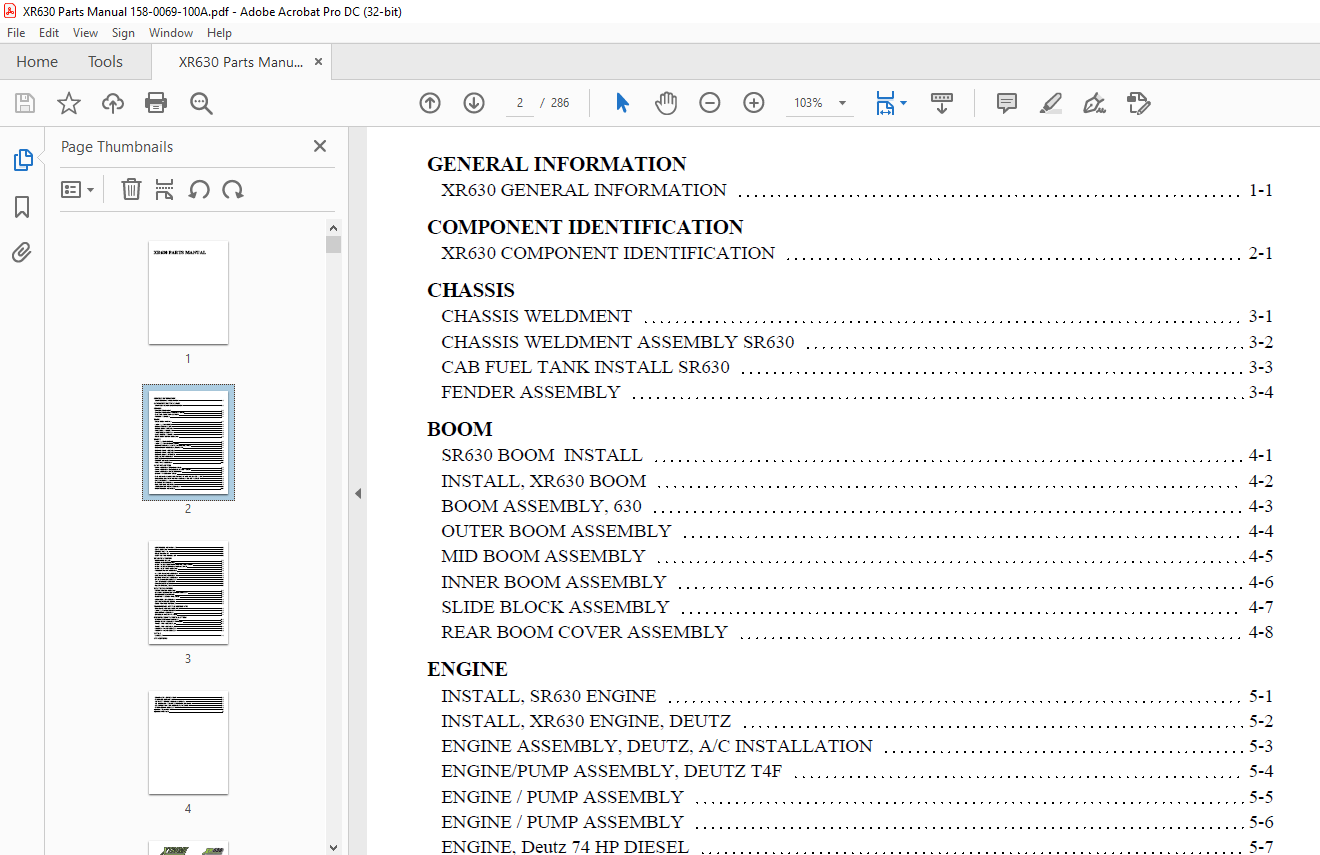Open Page Thumbnails sidebar icon
Image resolution: width=1320 pixels, height=855 pixels.
22,160
